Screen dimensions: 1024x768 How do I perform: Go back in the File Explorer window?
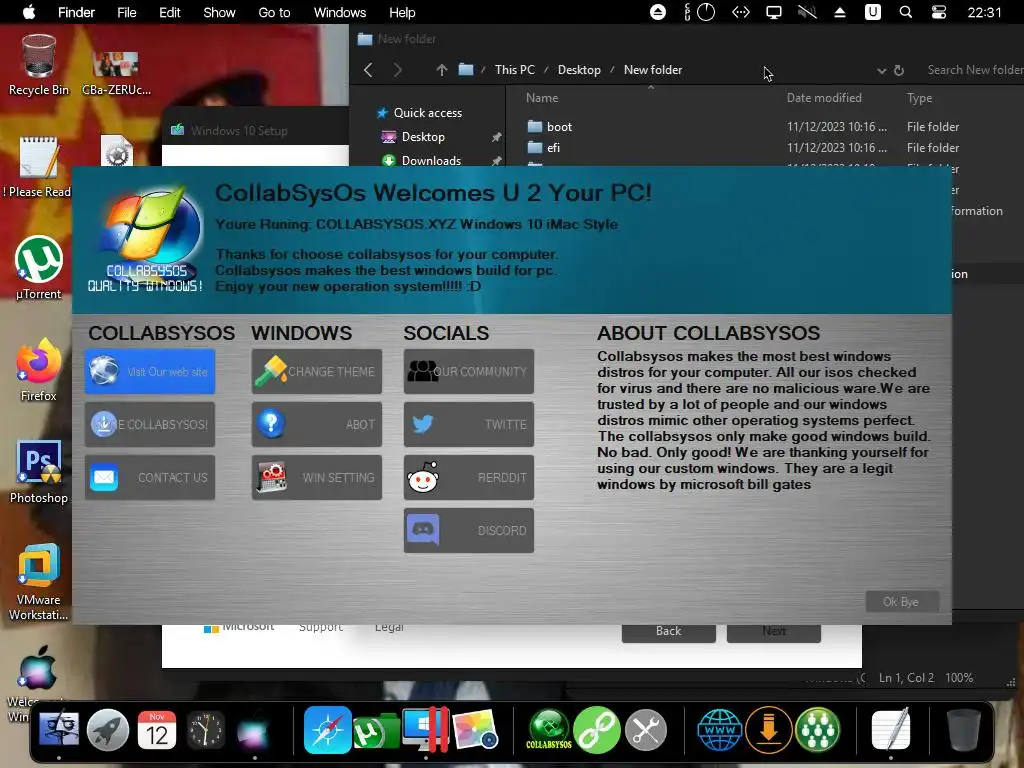368,70
